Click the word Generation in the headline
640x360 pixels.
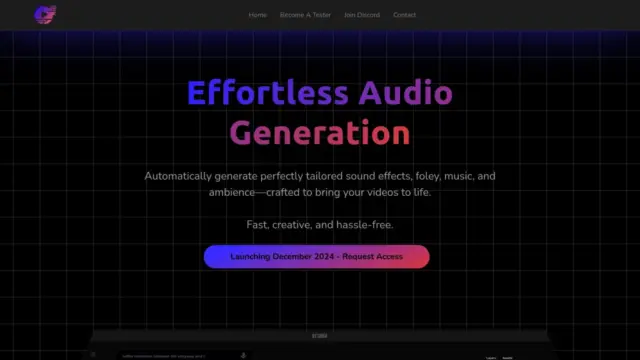tap(320, 133)
